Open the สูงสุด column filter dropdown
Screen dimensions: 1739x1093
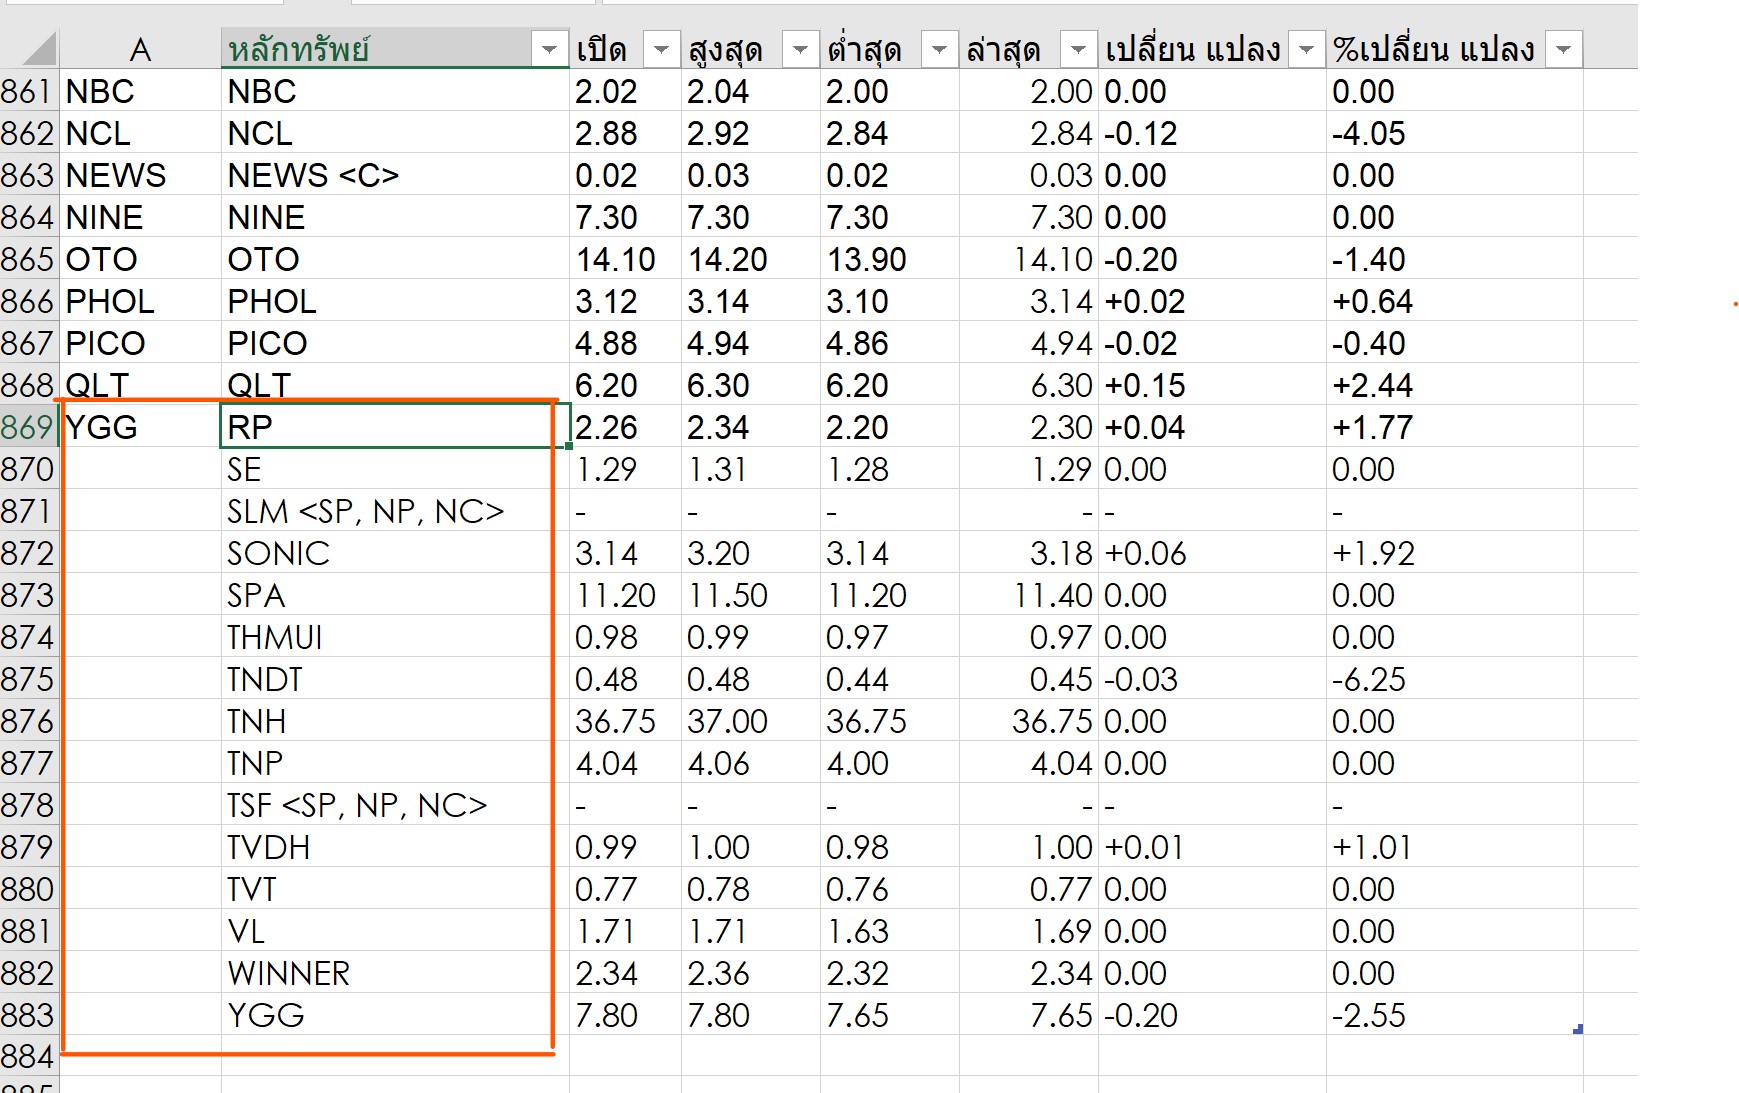coord(799,49)
